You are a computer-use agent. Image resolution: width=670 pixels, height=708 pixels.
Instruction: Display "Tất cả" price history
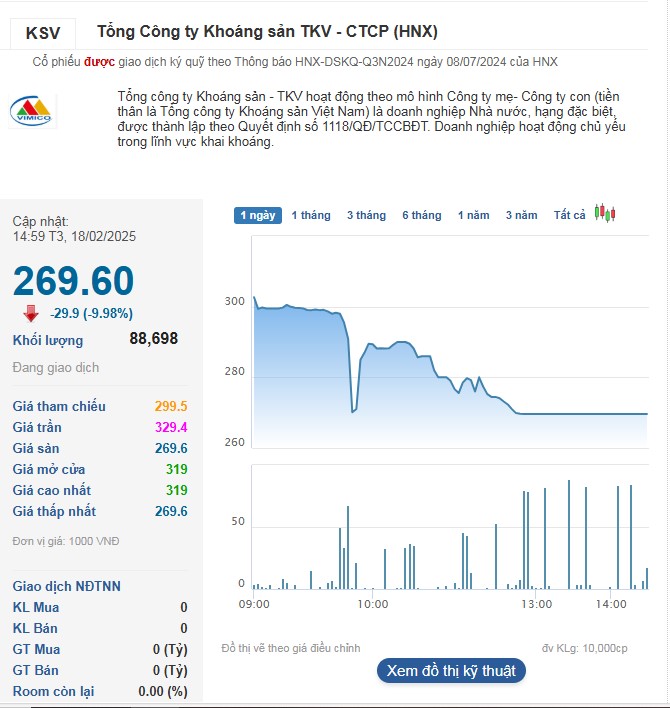(x=570, y=215)
